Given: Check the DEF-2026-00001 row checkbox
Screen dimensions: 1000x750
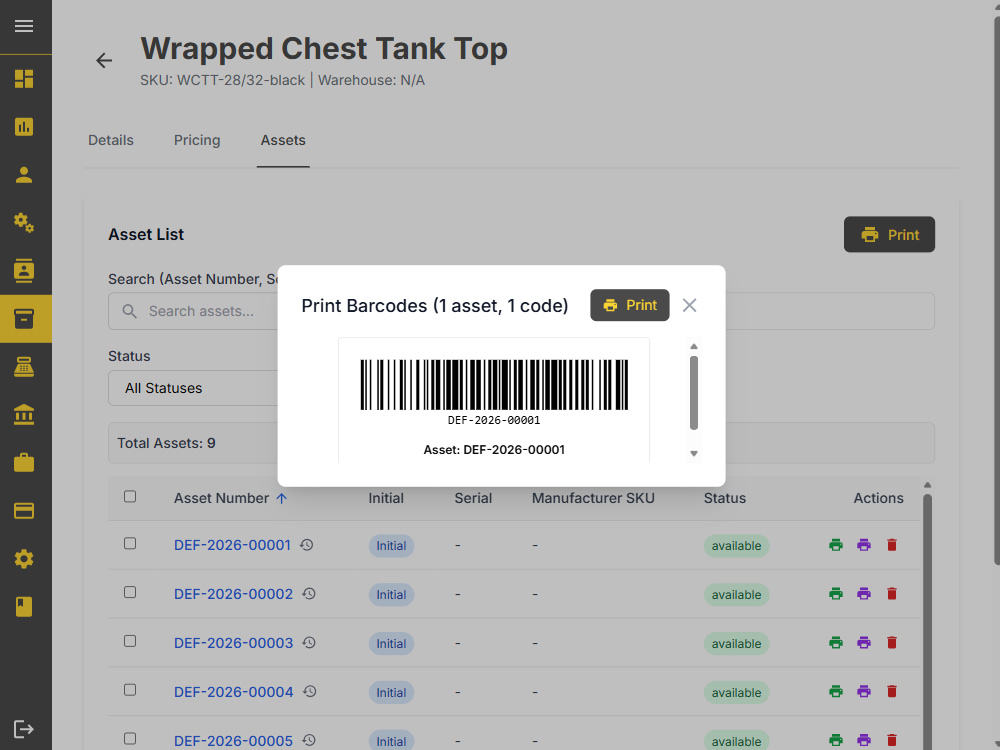Looking at the screenshot, I should tap(130, 543).
